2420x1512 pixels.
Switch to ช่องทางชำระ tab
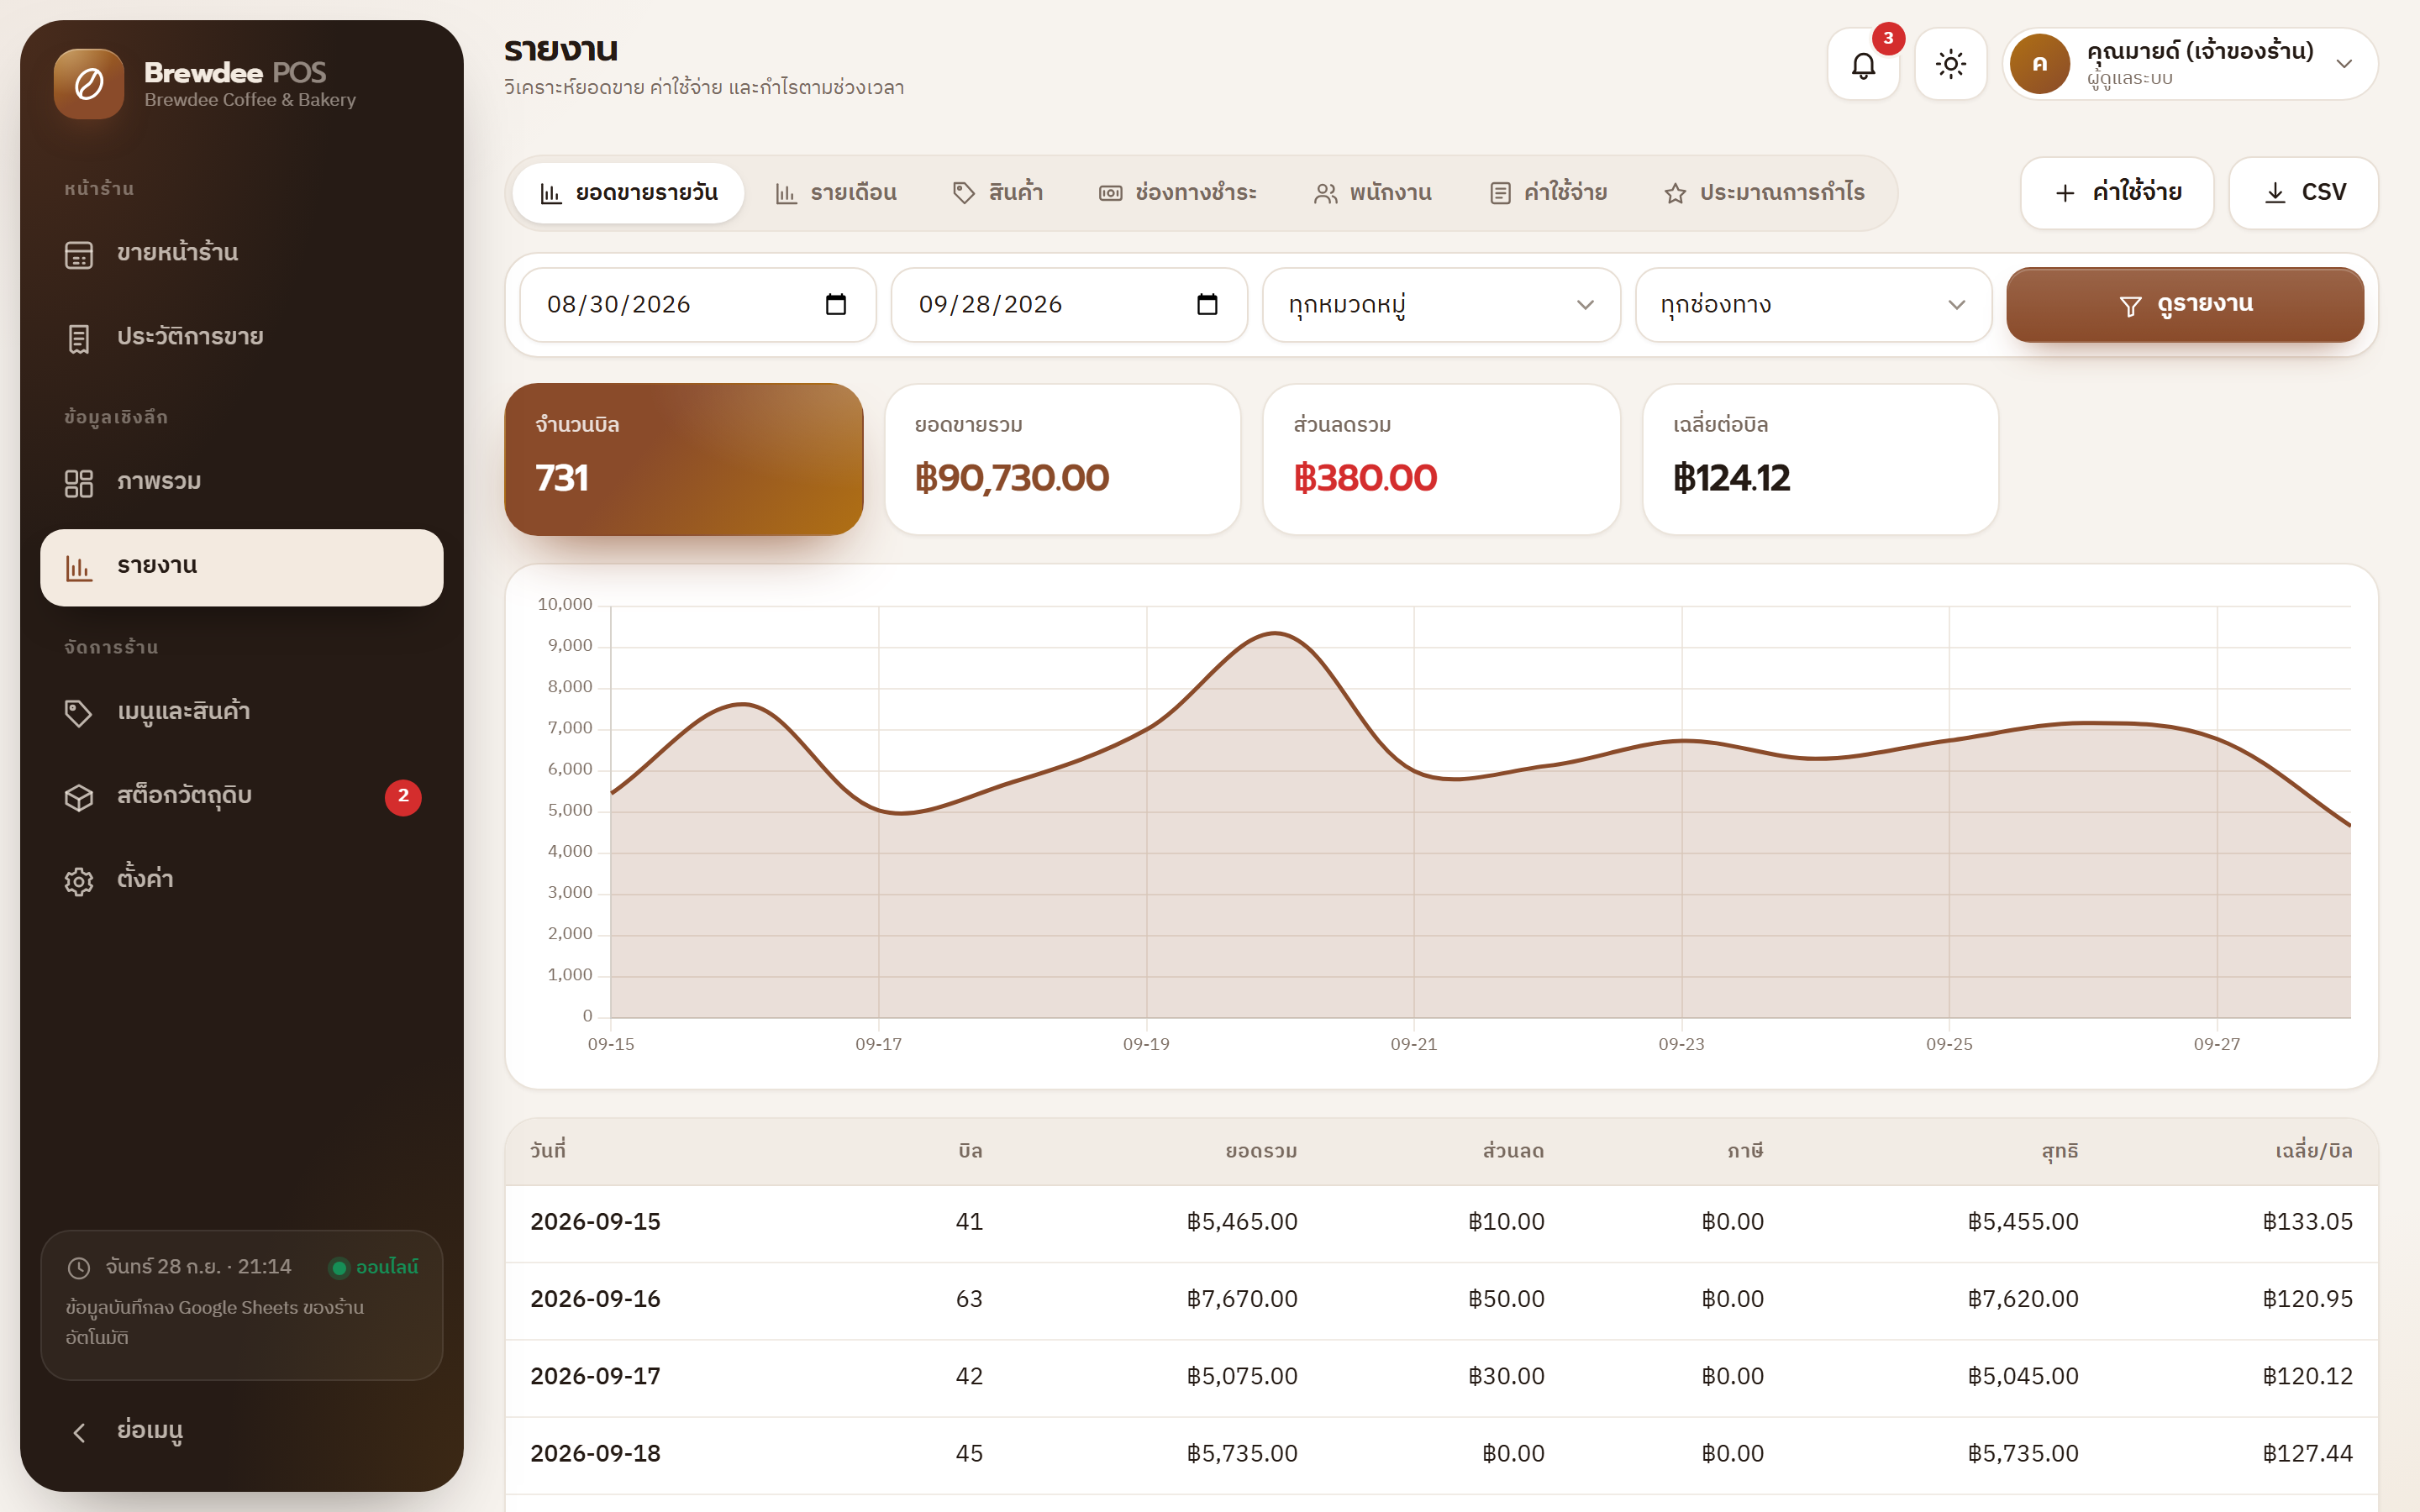tap(1178, 193)
